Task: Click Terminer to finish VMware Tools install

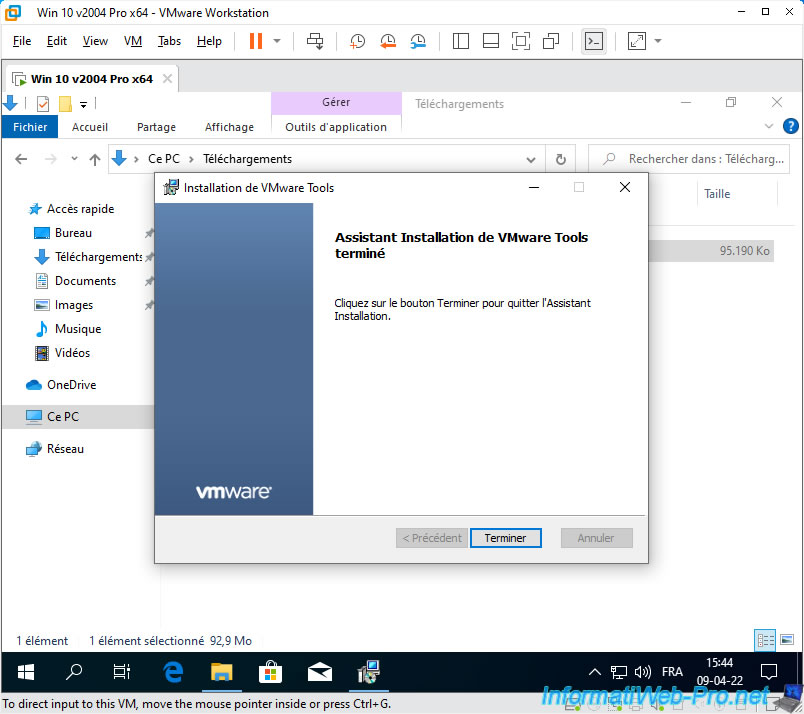Action: (506, 538)
